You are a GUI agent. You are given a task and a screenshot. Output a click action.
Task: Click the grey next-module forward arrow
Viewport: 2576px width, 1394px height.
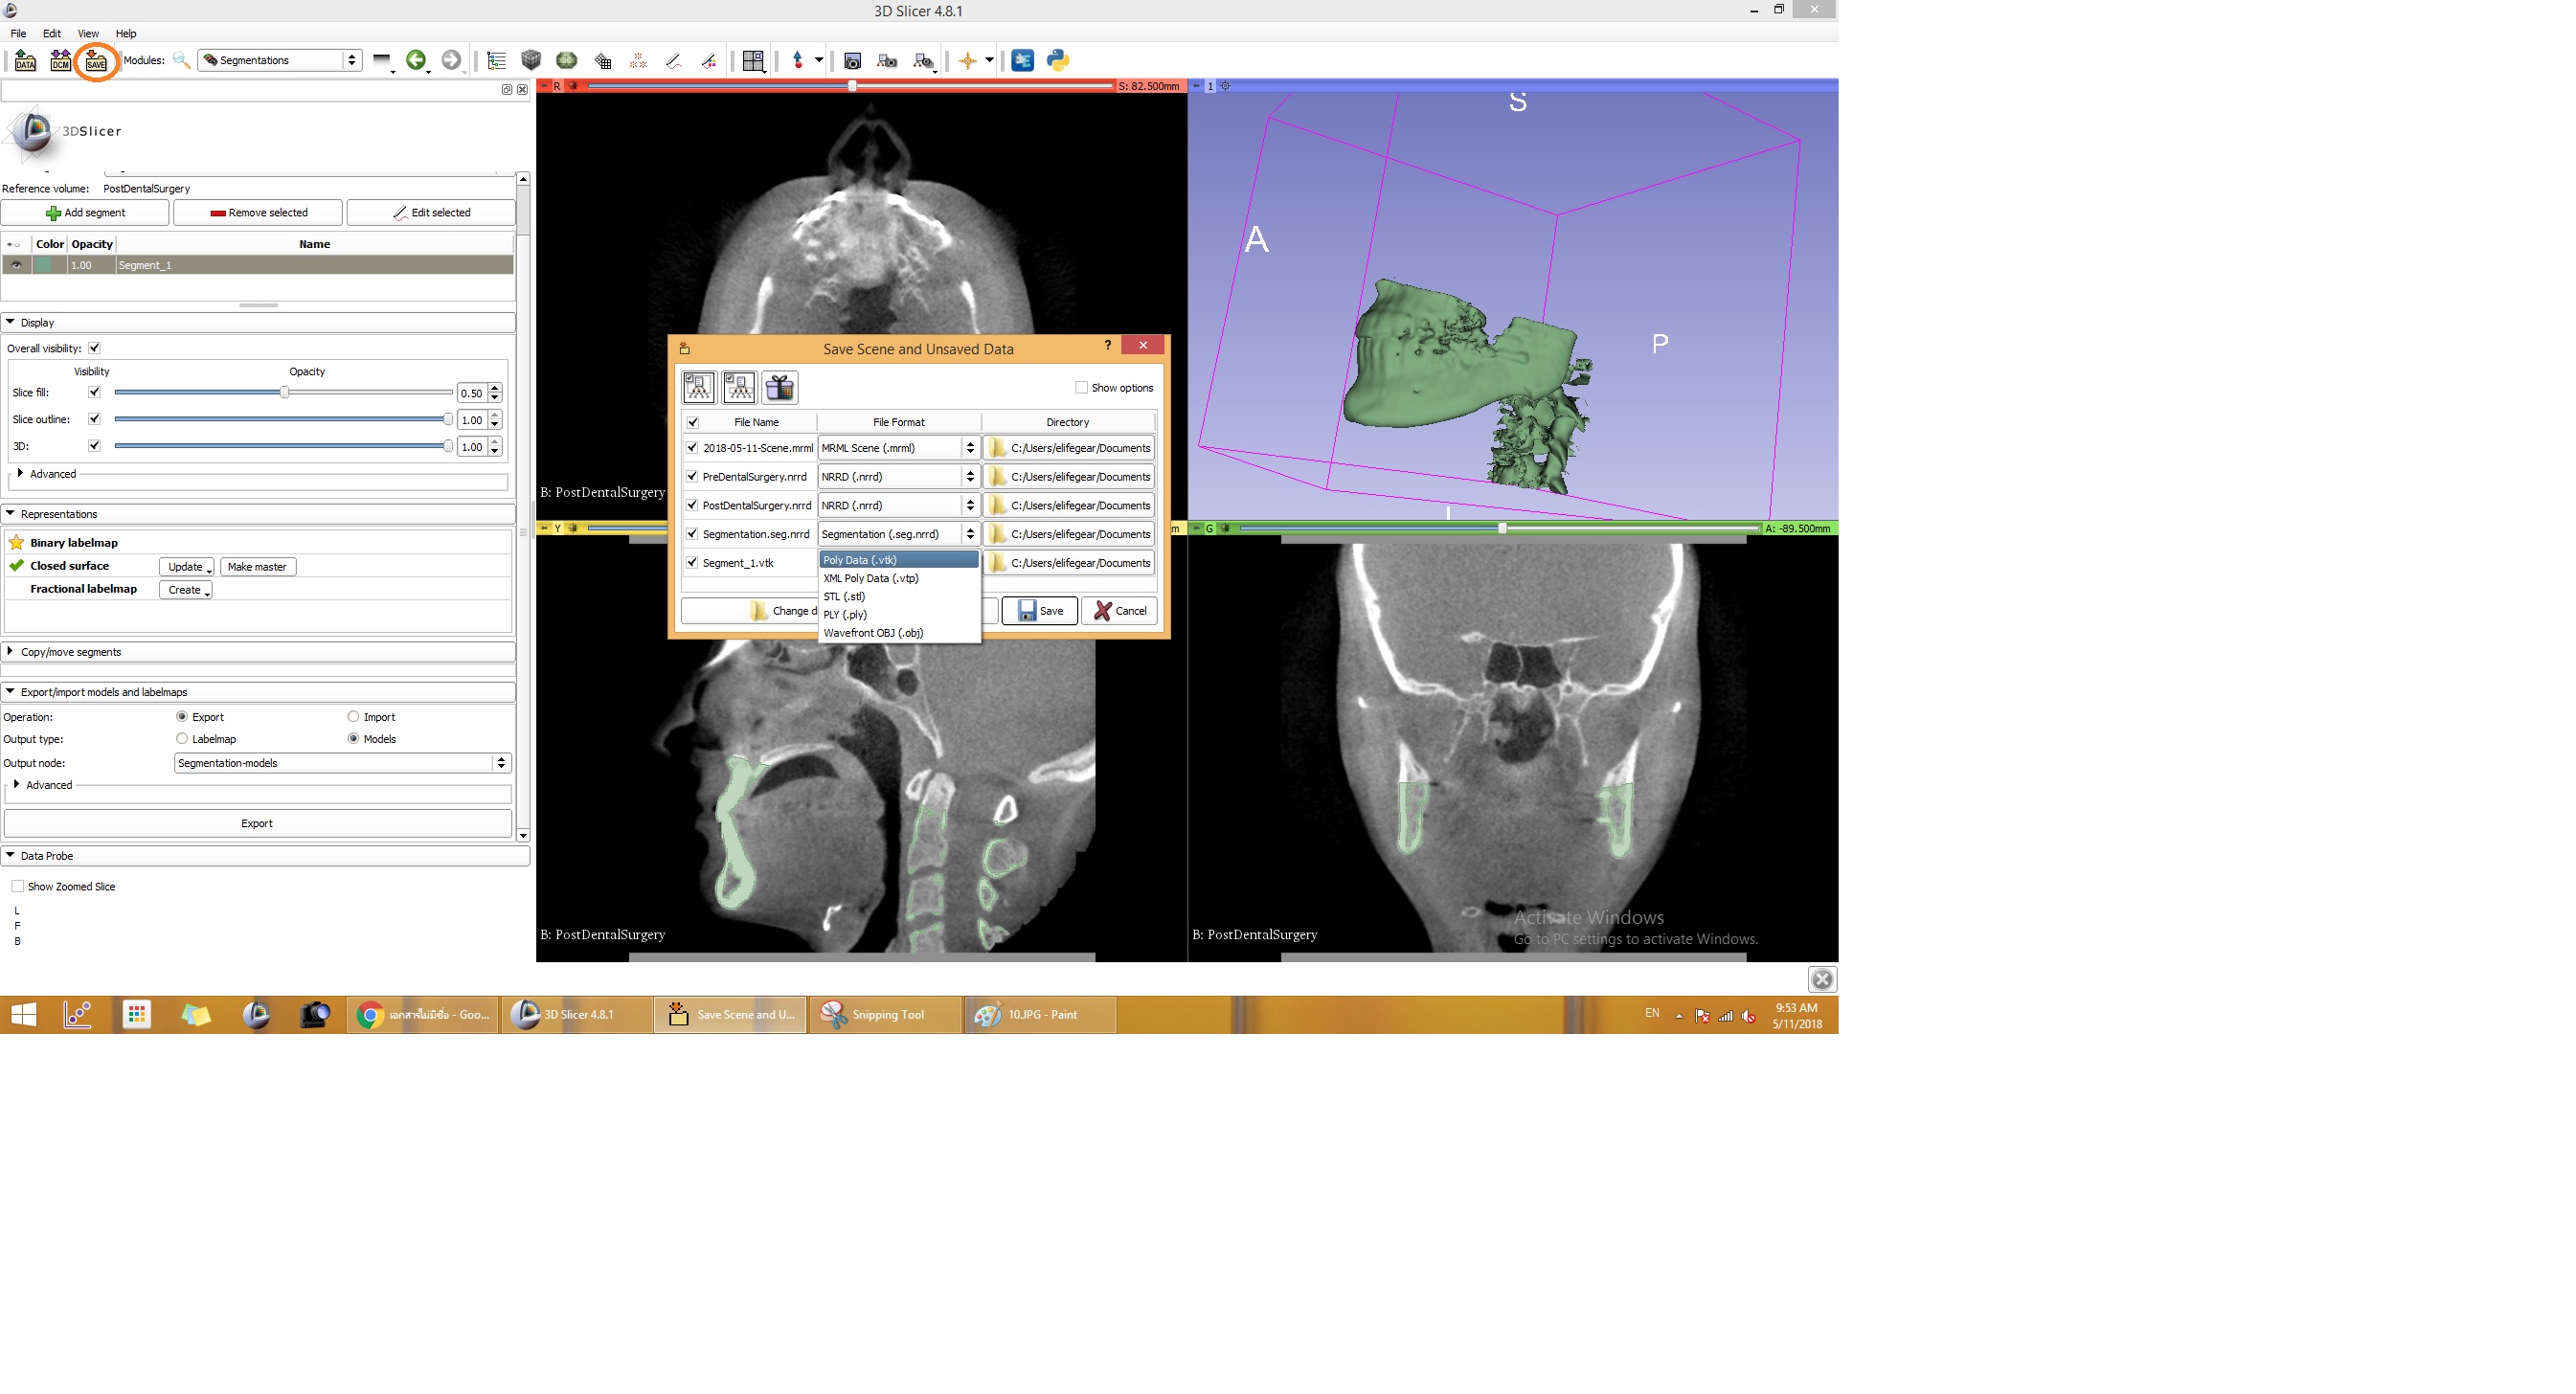click(451, 60)
